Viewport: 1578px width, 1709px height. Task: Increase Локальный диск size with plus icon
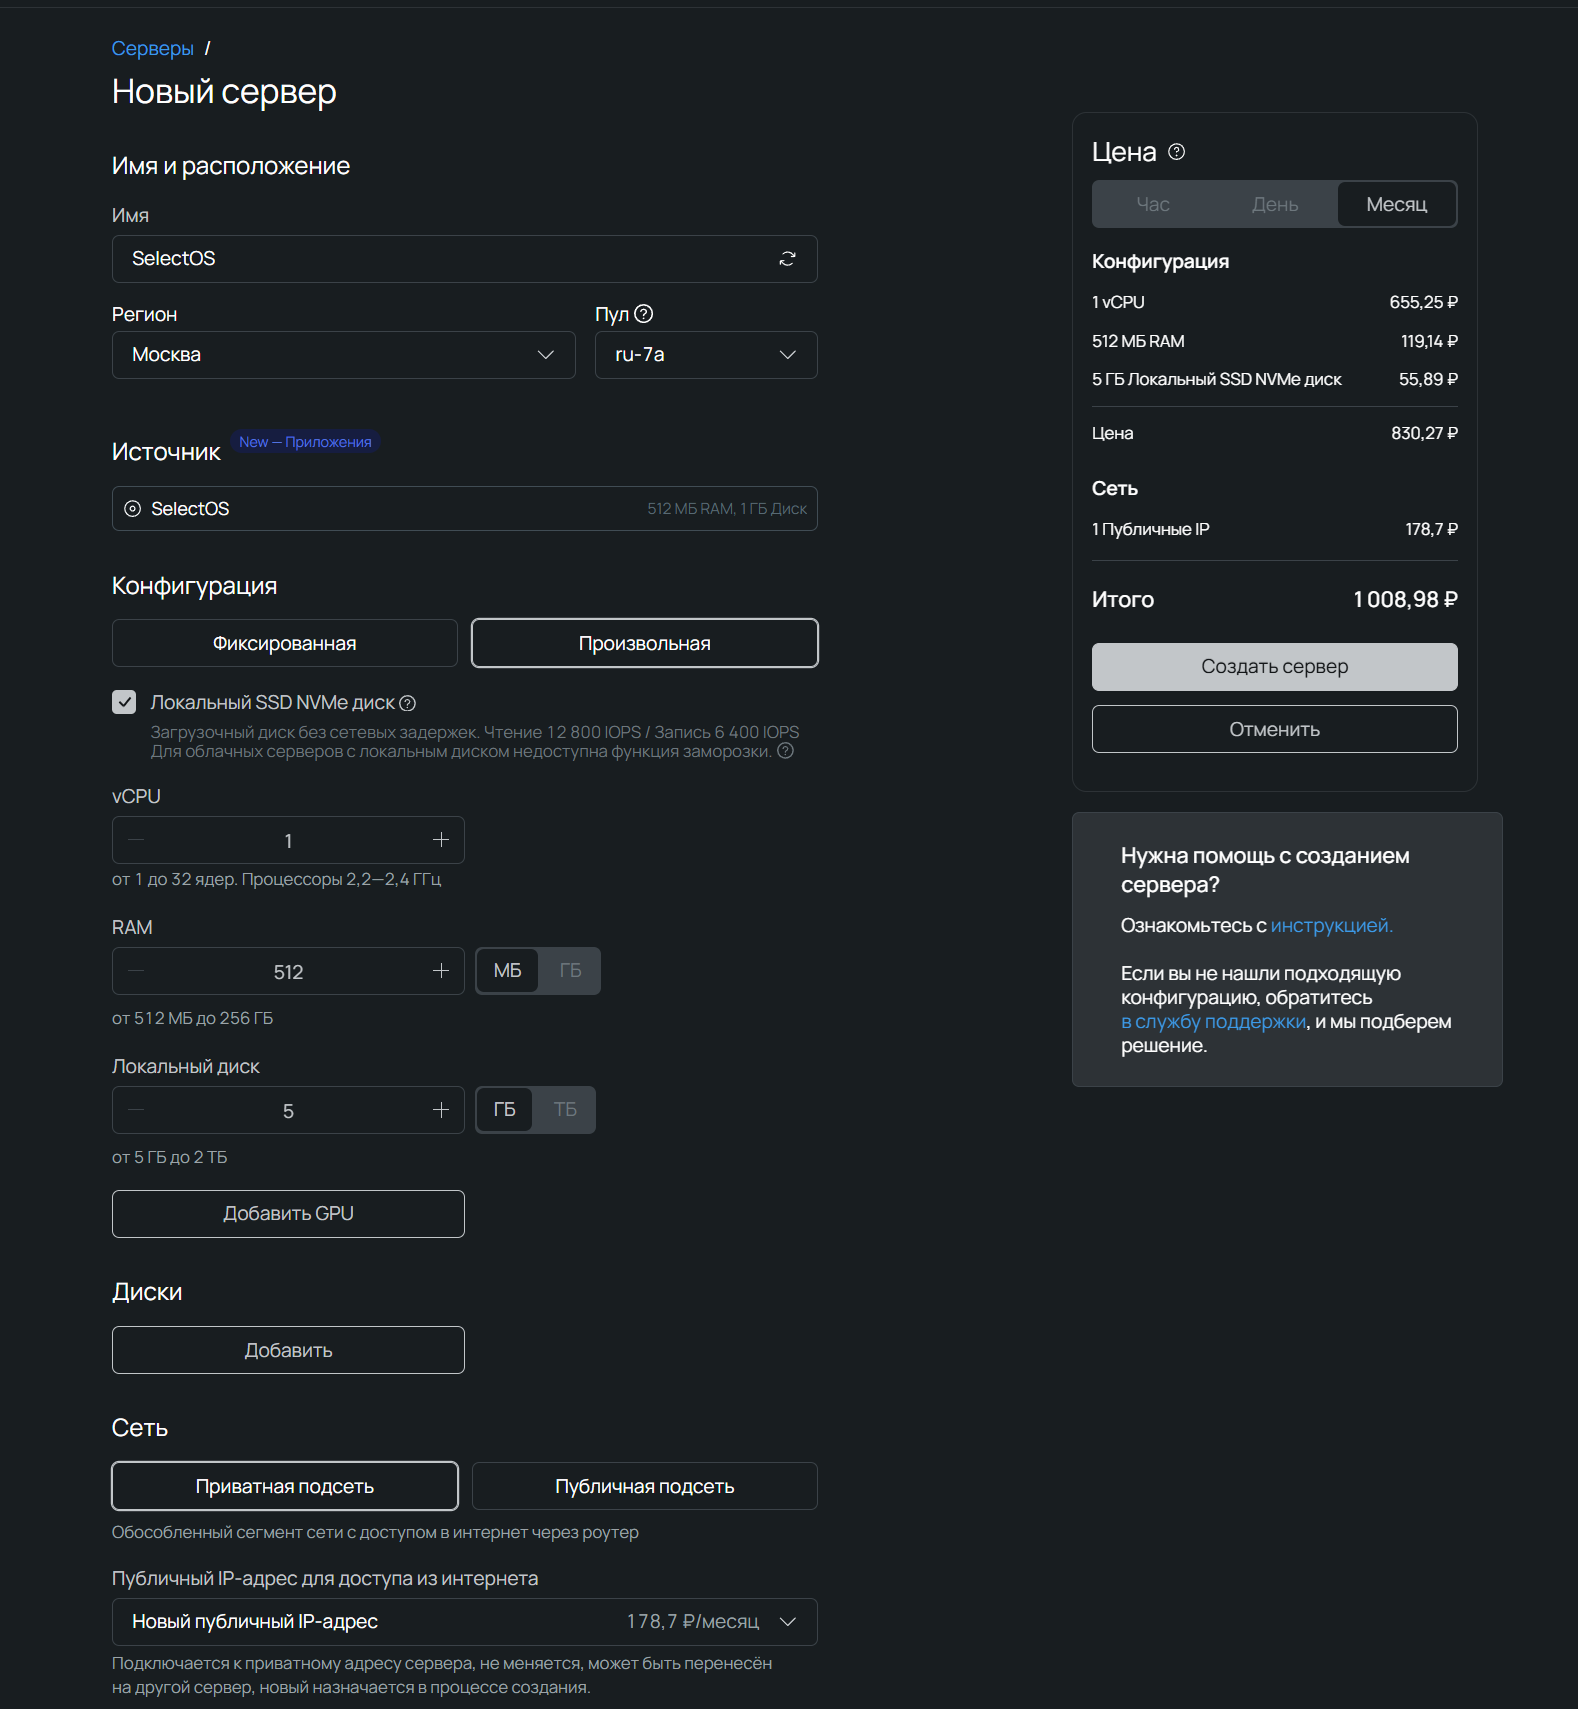[441, 1110]
